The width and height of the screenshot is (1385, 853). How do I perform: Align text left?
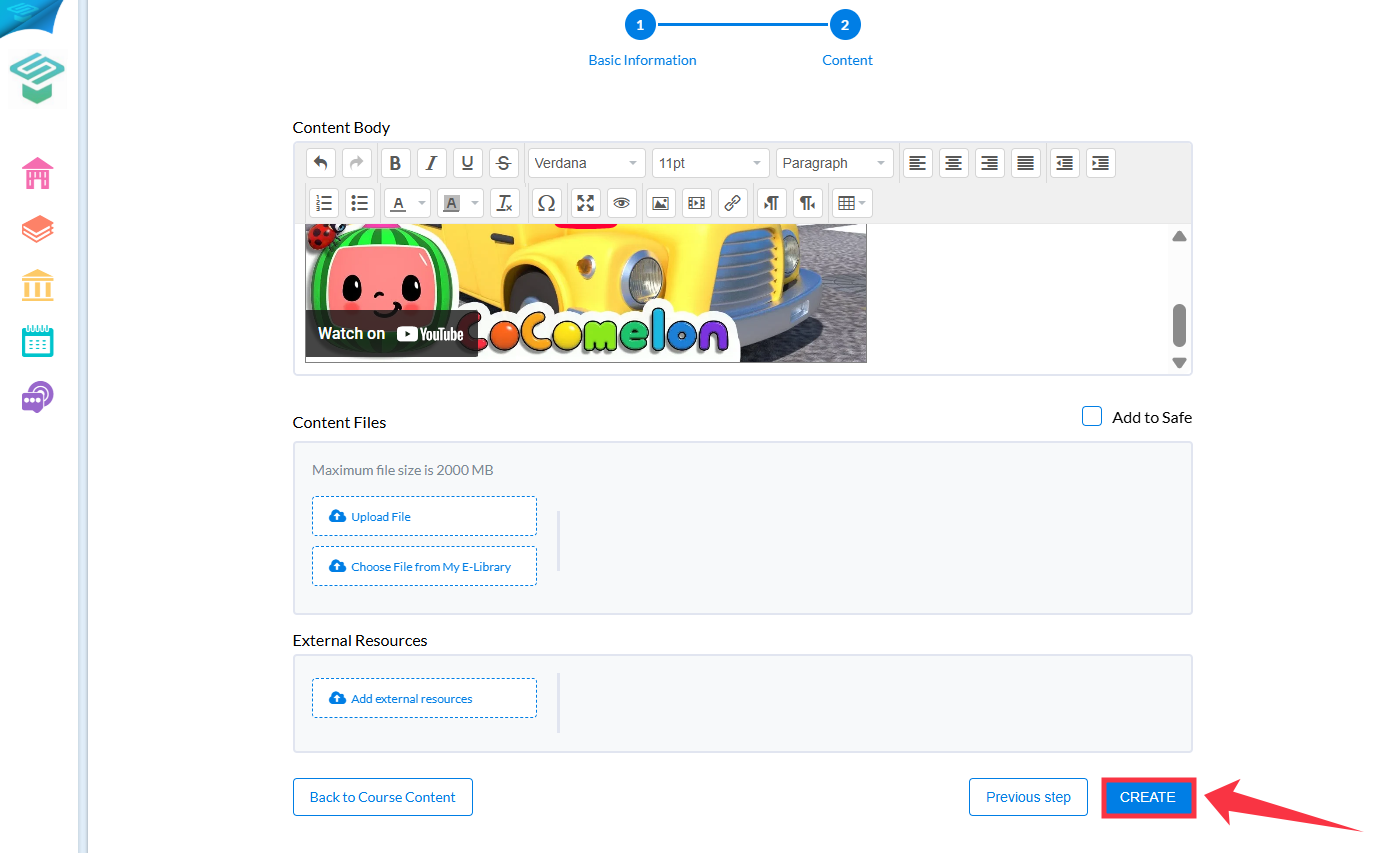(917, 163)
